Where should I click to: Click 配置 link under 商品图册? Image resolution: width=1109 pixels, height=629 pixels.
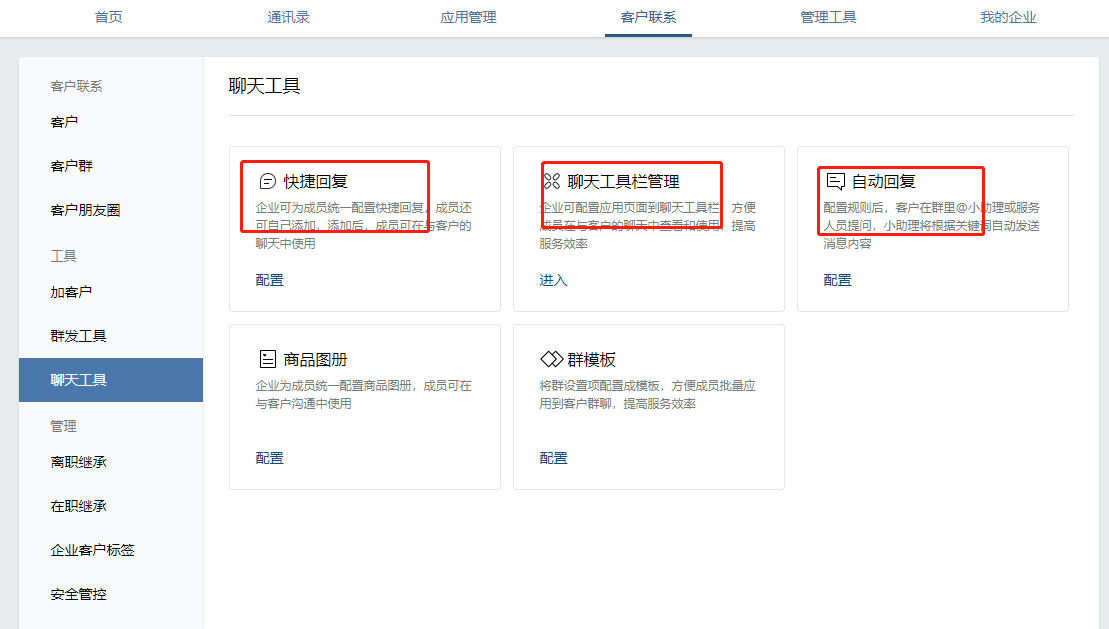(x=269, y=458)
